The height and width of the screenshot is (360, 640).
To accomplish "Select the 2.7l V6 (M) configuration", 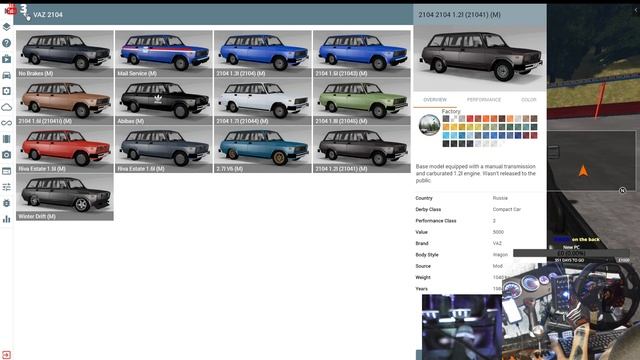I will pyautogui.click(x=263, y=149).
